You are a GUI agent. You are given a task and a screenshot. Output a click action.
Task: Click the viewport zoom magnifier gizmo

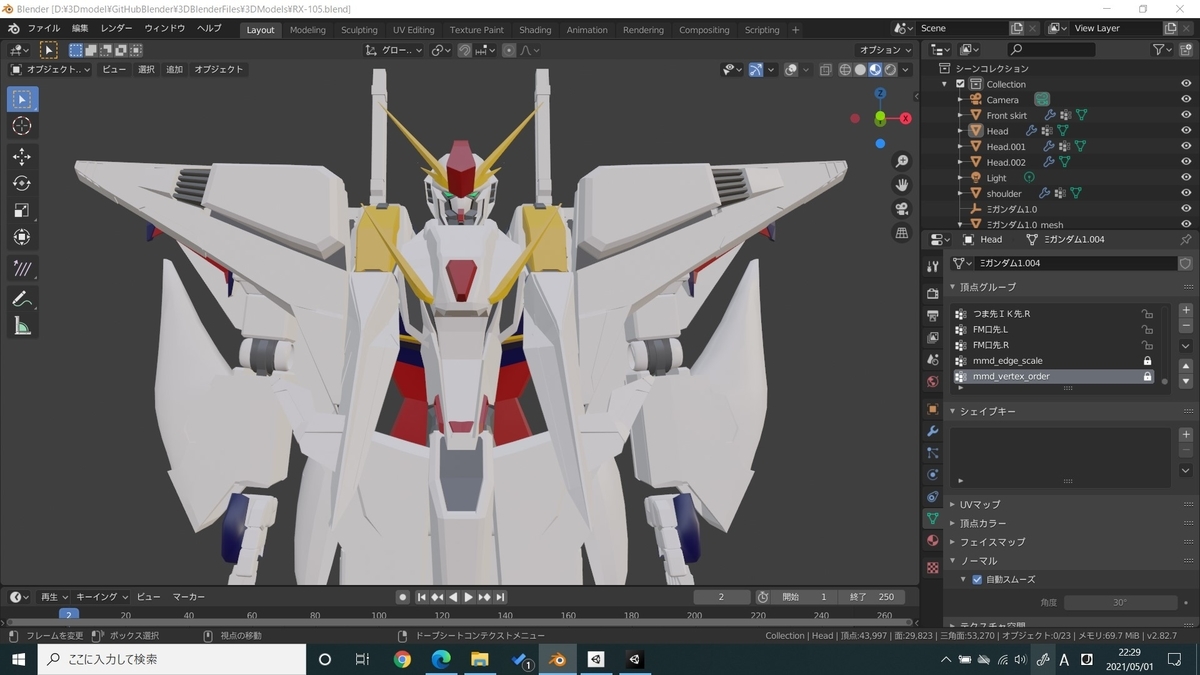click(901, 162)
